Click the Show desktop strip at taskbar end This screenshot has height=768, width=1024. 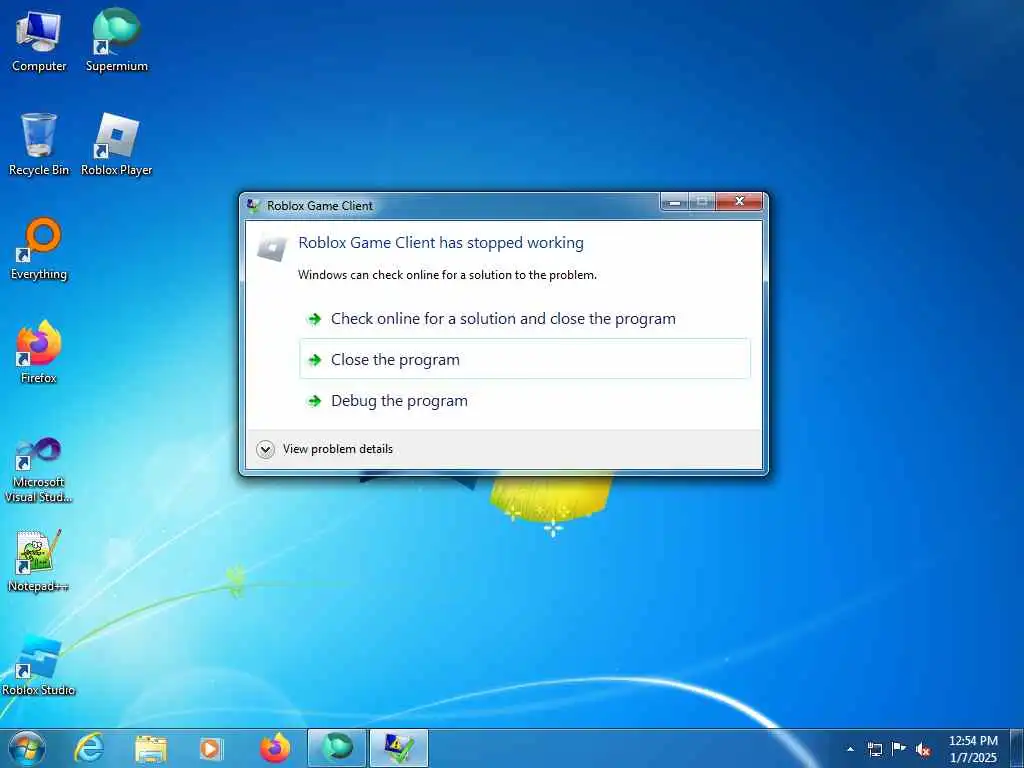(1017, 748)
